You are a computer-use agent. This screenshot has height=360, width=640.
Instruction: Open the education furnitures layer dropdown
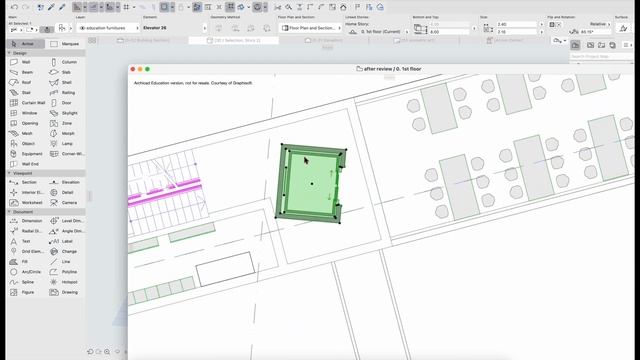point(108,28)
